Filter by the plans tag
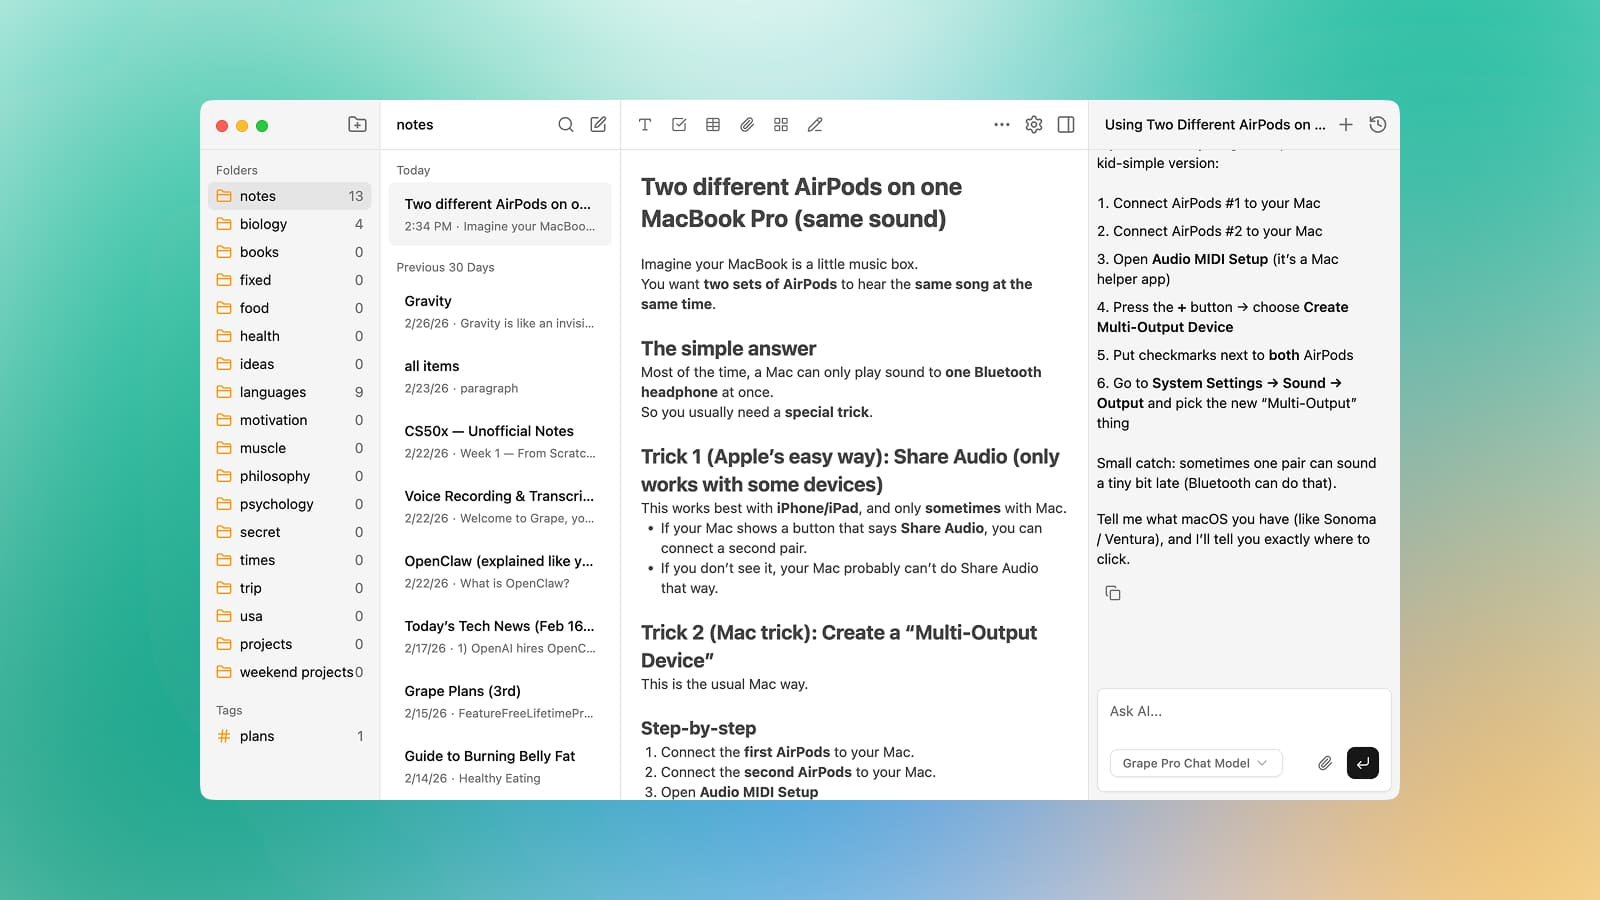This screenshot has height=900, width=1600. 290,736
